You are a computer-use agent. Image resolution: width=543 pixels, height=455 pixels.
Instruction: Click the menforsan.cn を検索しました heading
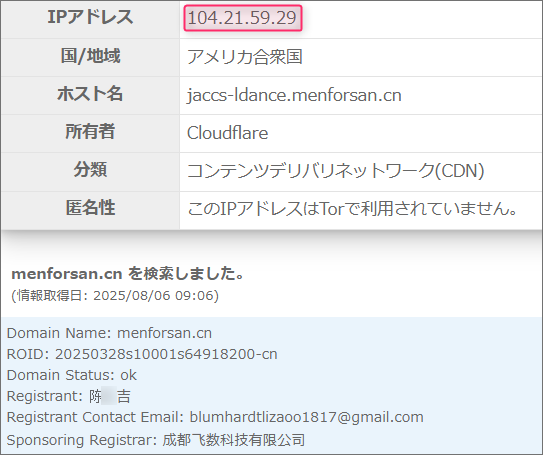tap(128, 274)
